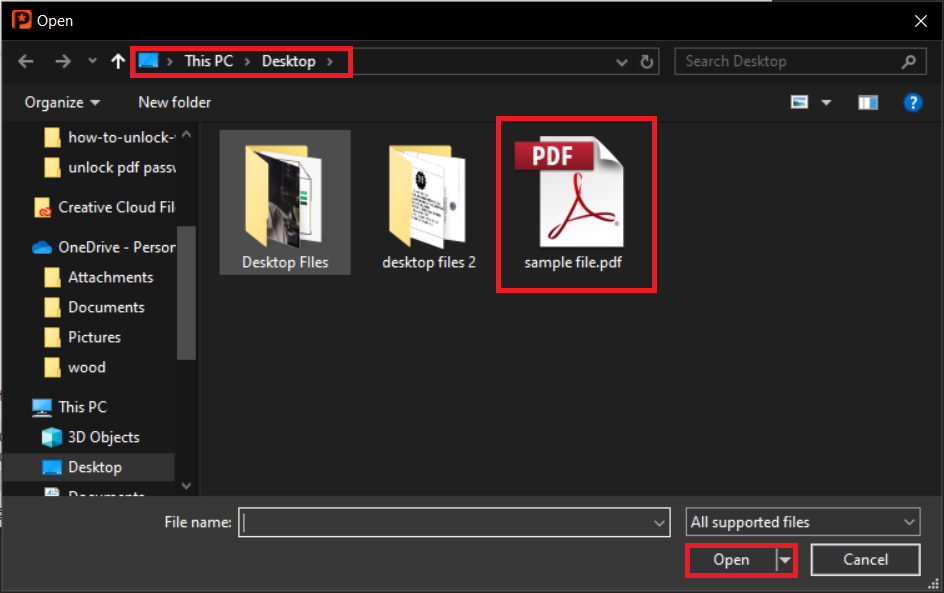
Task: Open the Organize dropdown menu
Action: pos(62,102)
